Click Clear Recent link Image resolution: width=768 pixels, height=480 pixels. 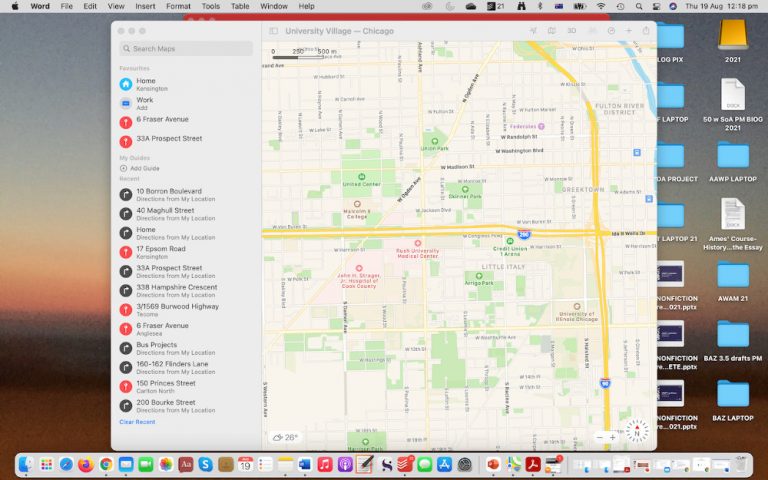tap(137, 422)
